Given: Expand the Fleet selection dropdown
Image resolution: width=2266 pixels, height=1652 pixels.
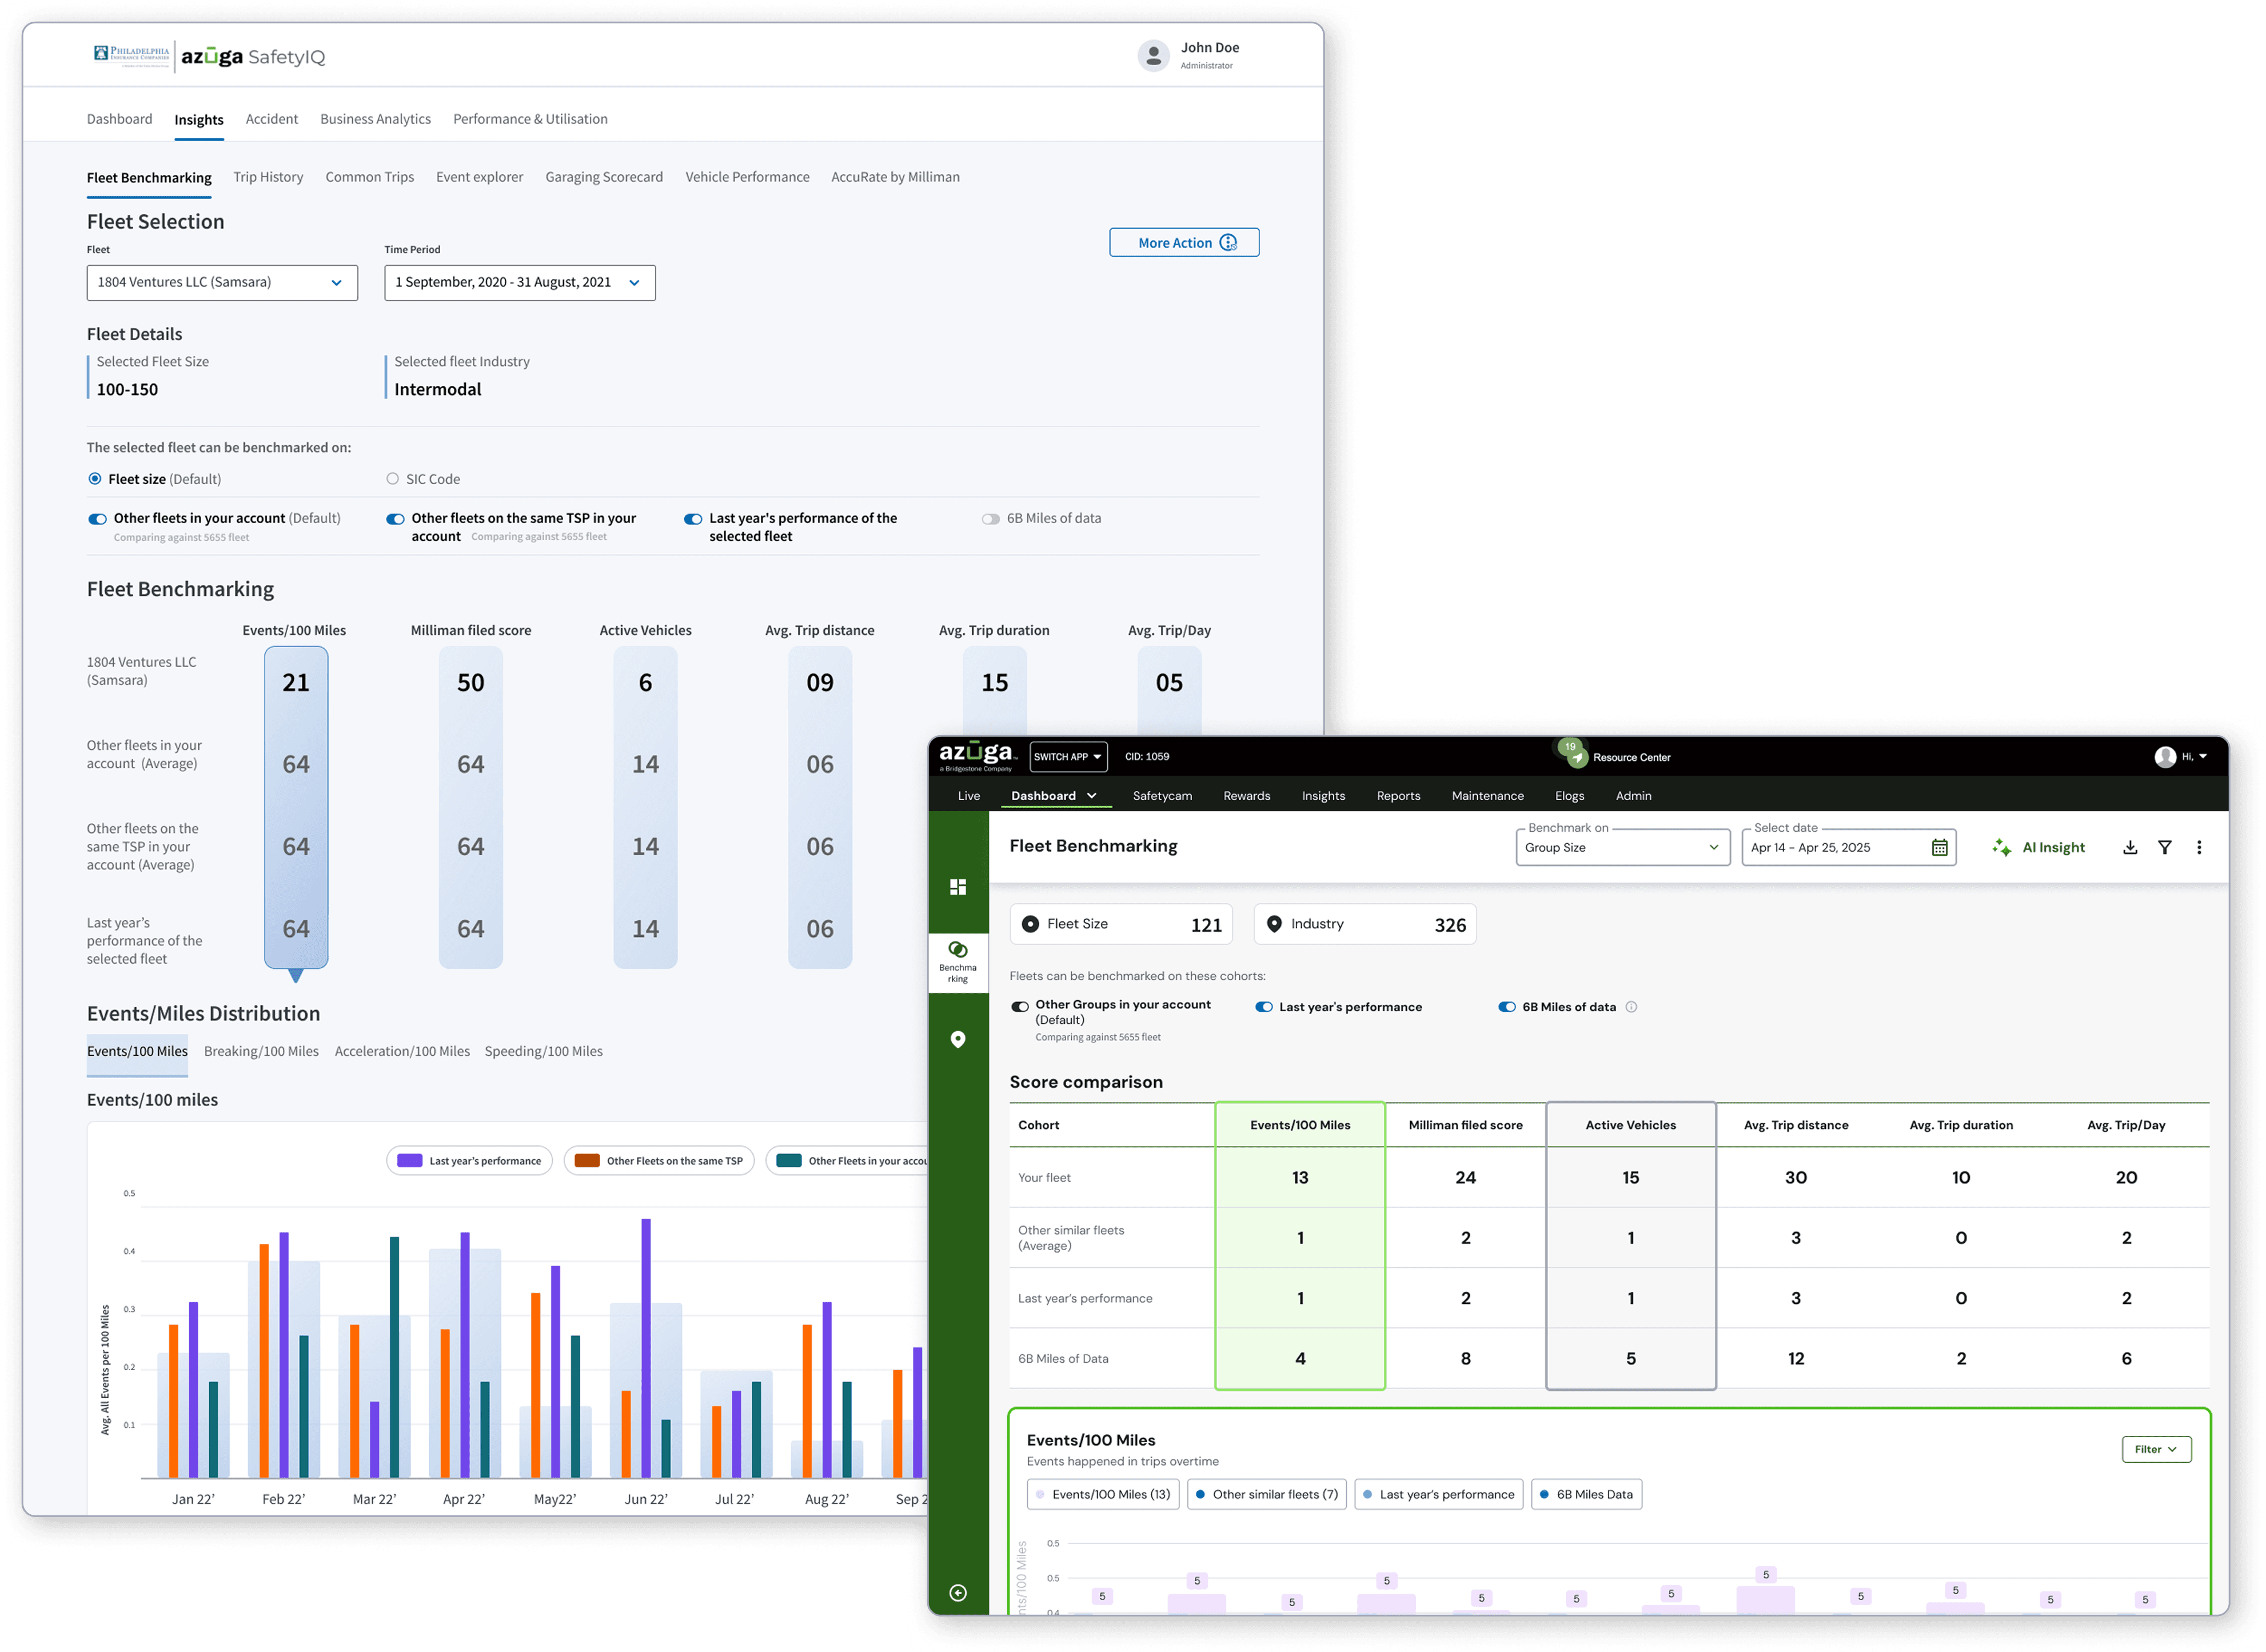Looking at the screenshot, I should (x=222, y=283).
